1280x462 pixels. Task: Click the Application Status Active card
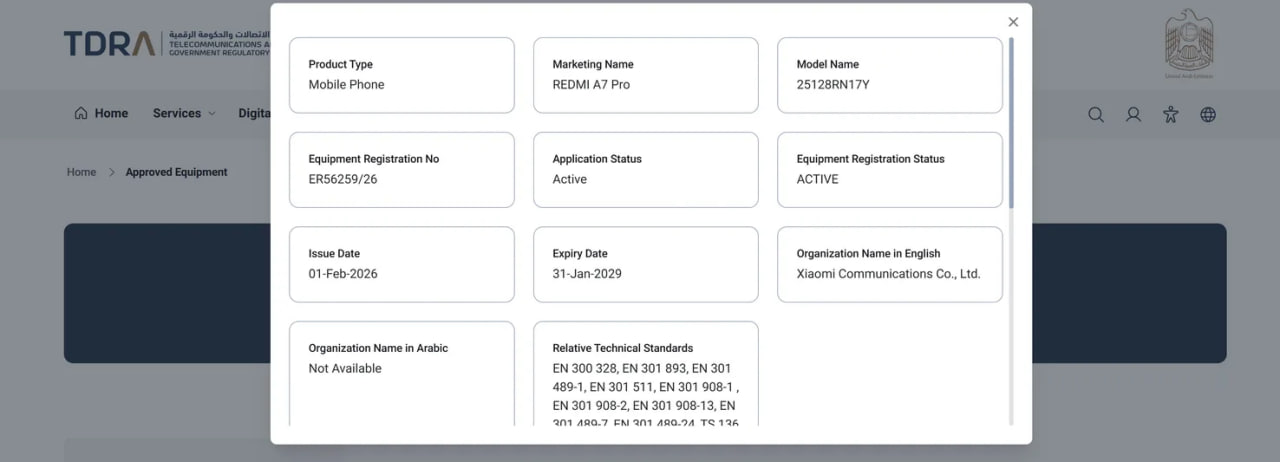click(x=645, y=170)
